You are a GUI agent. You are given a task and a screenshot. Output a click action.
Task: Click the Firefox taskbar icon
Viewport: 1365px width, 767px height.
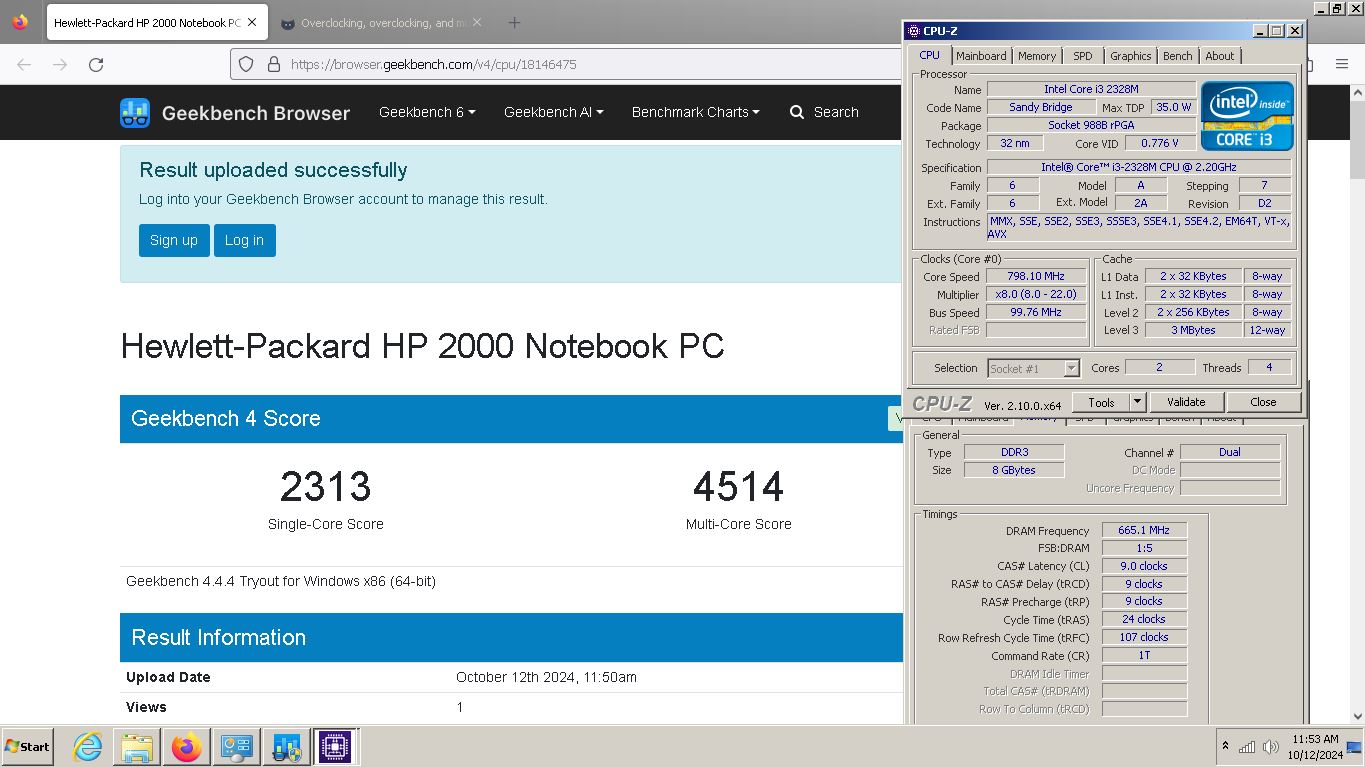[x=186, y=747]
